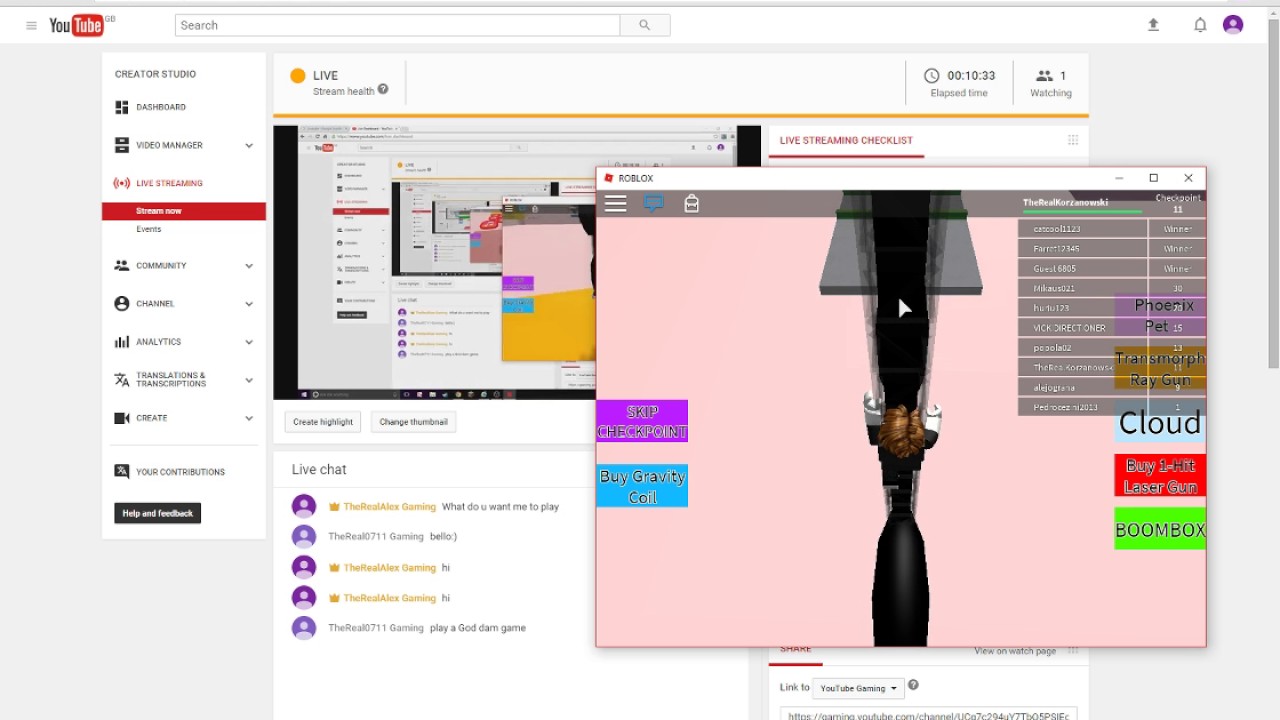Click the search magnifier button
1280x720 pixels.
645,25
